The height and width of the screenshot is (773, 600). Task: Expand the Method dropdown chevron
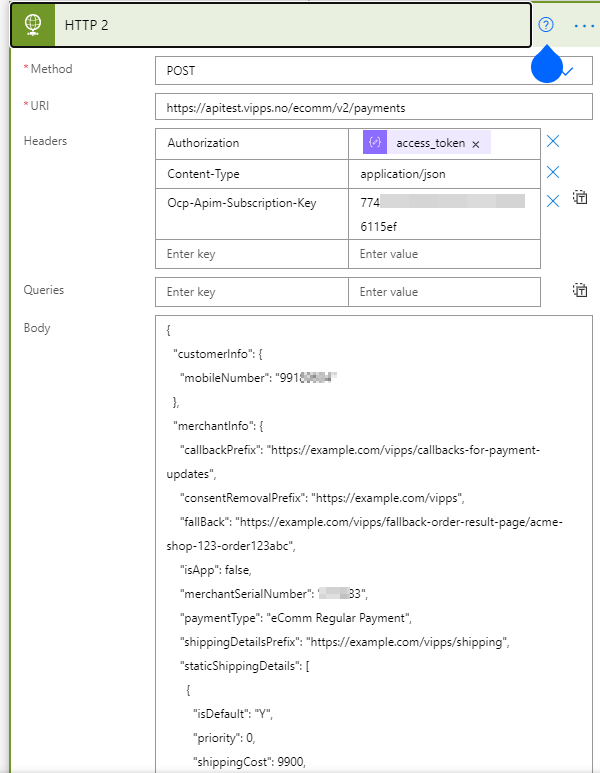click(x=567, y=71)
